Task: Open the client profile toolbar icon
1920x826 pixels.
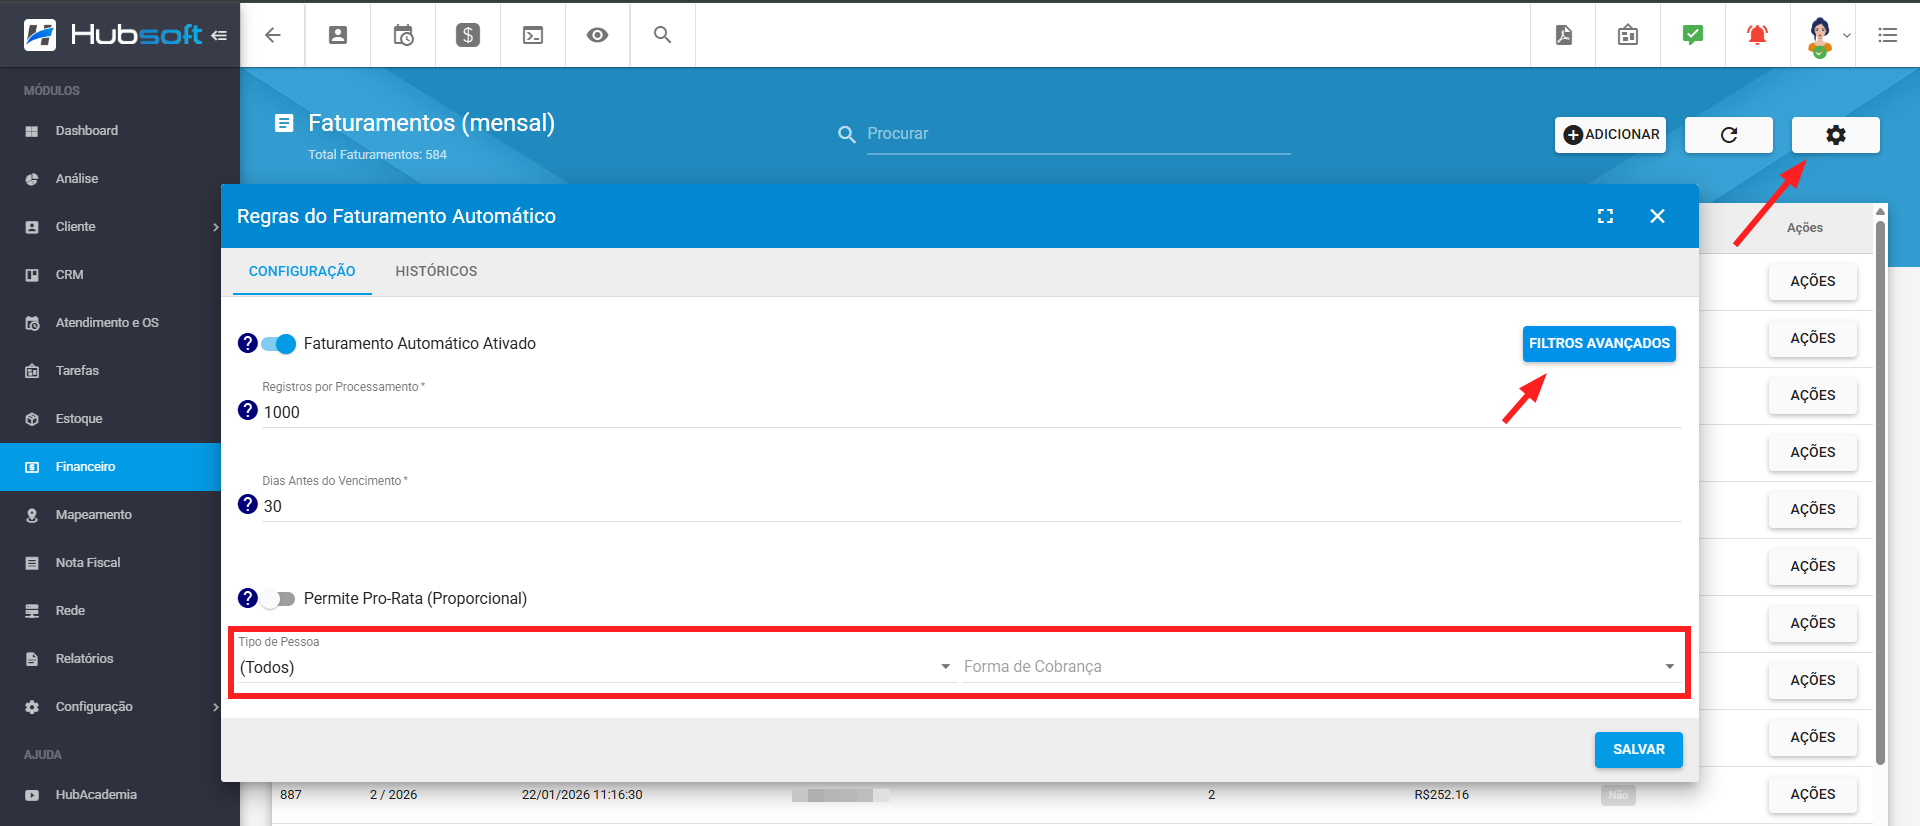Action: pos(338,35)
